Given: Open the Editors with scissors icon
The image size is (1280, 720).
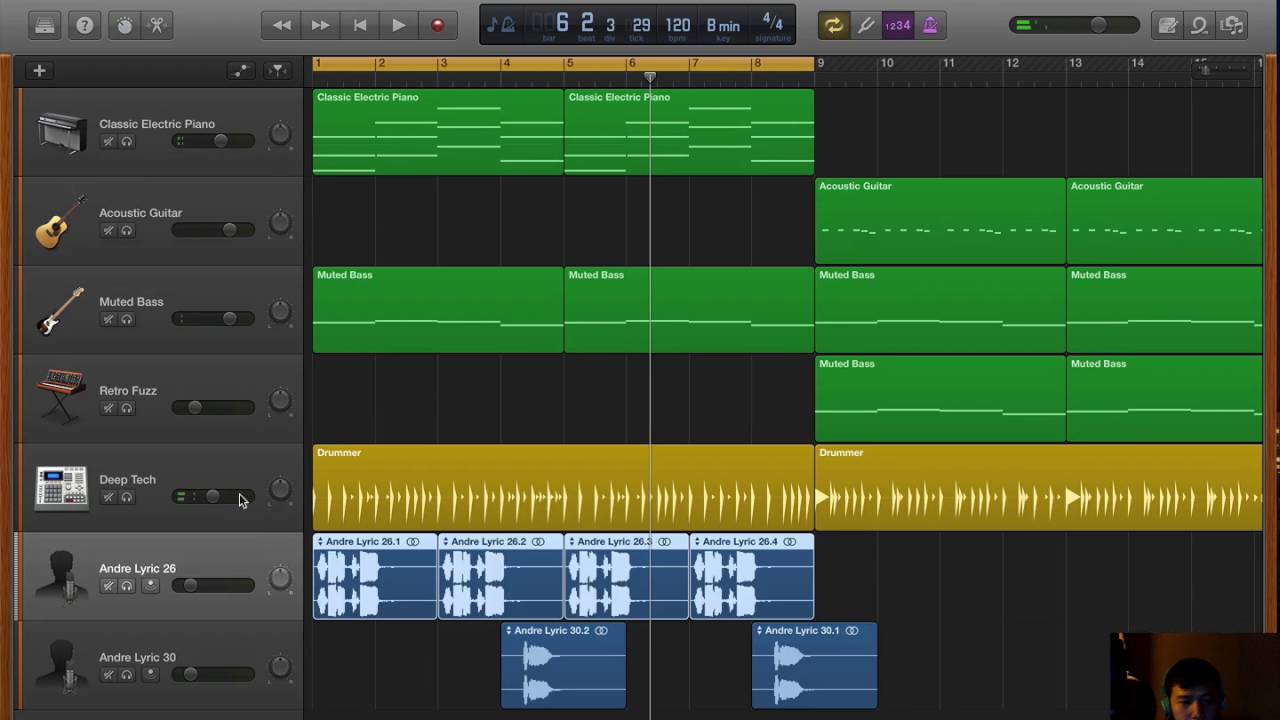Looking at the screenshot, I should 157,25.
